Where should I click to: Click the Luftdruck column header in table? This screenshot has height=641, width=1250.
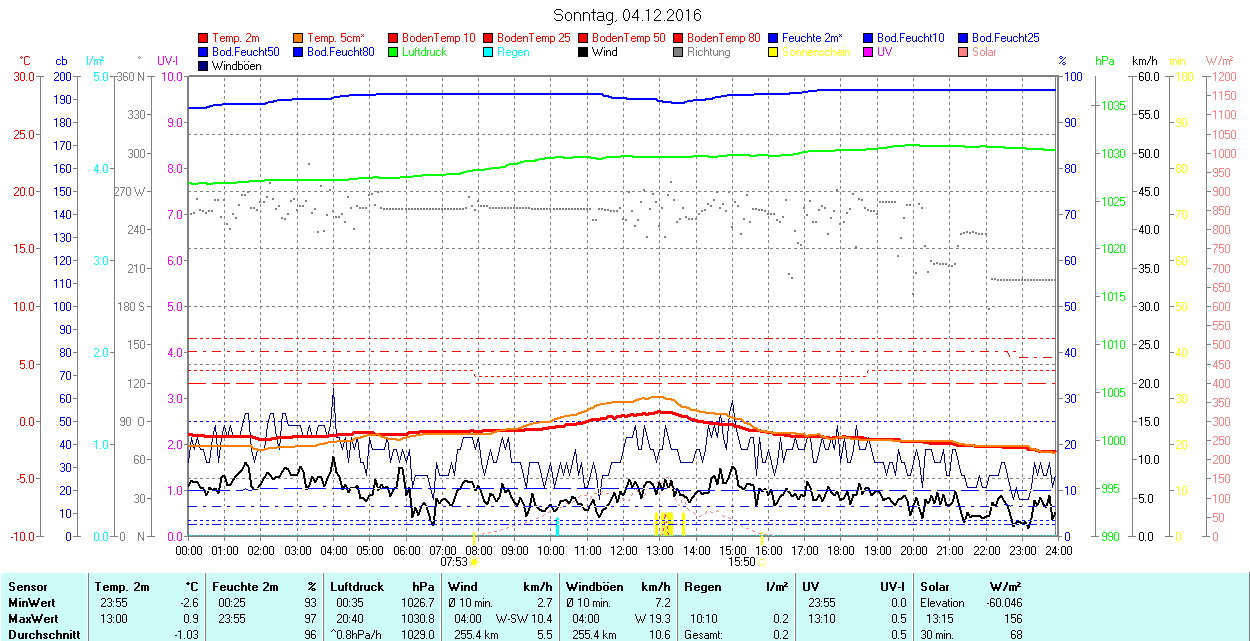(355, 587)
